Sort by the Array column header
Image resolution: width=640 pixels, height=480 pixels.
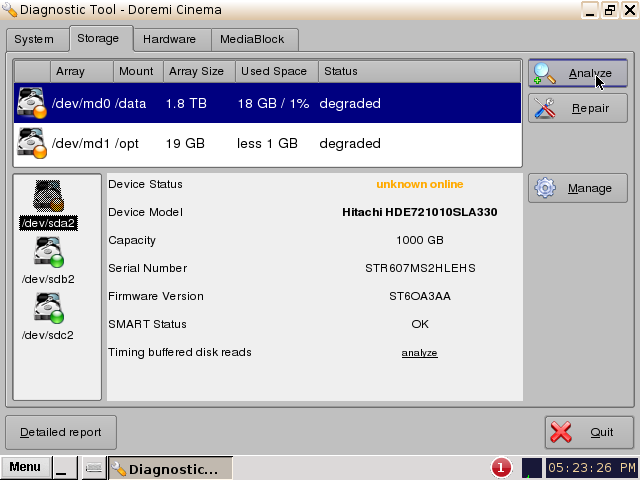point(82,71)
